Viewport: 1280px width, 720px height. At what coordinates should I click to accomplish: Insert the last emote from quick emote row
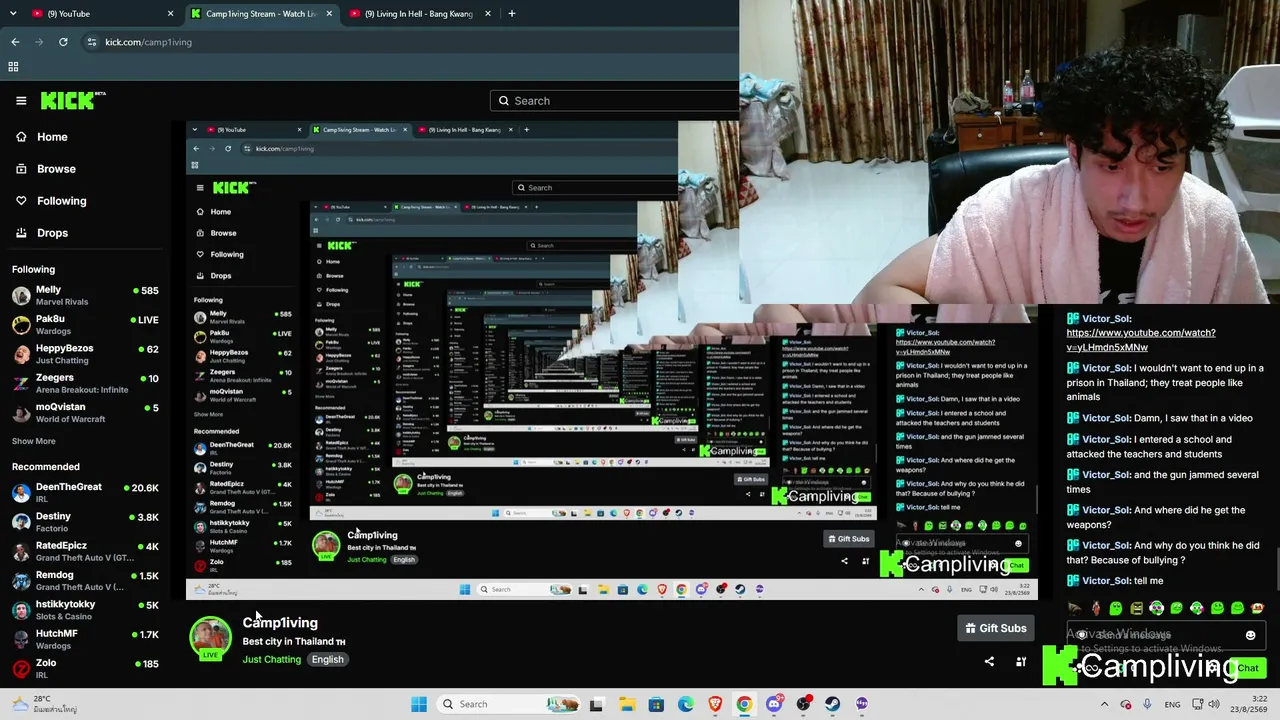coord(1258,608)
